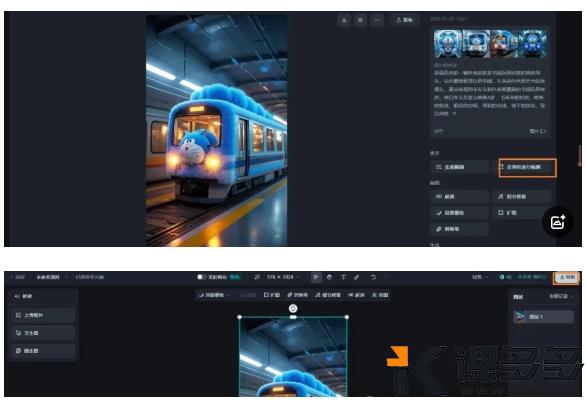The height and width of the screenshot is (403, 586).
Task: Select the pointer selection tool
Action: 316,277
